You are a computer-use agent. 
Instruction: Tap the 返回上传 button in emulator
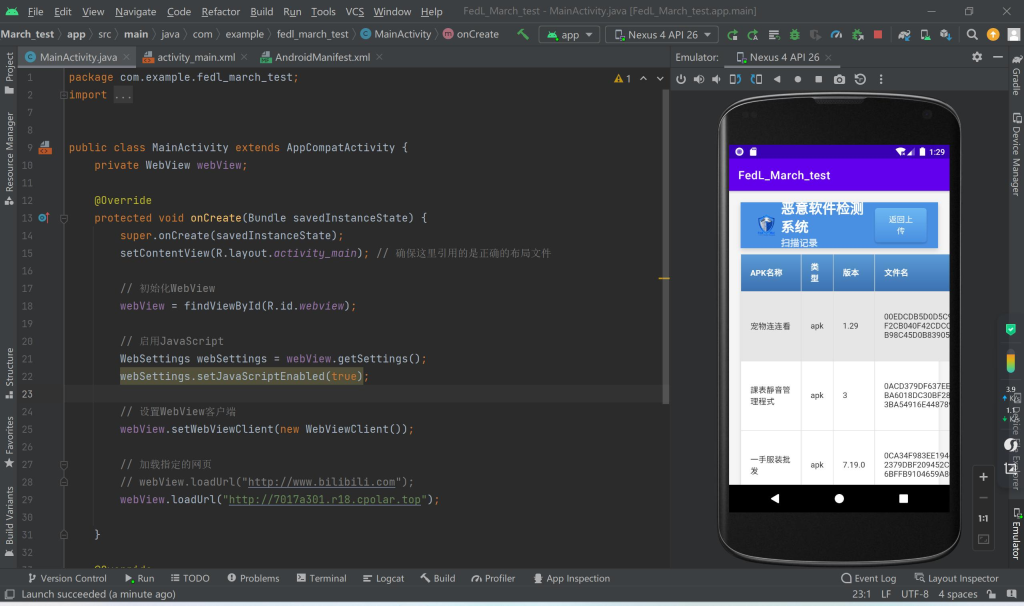(900, 225)
